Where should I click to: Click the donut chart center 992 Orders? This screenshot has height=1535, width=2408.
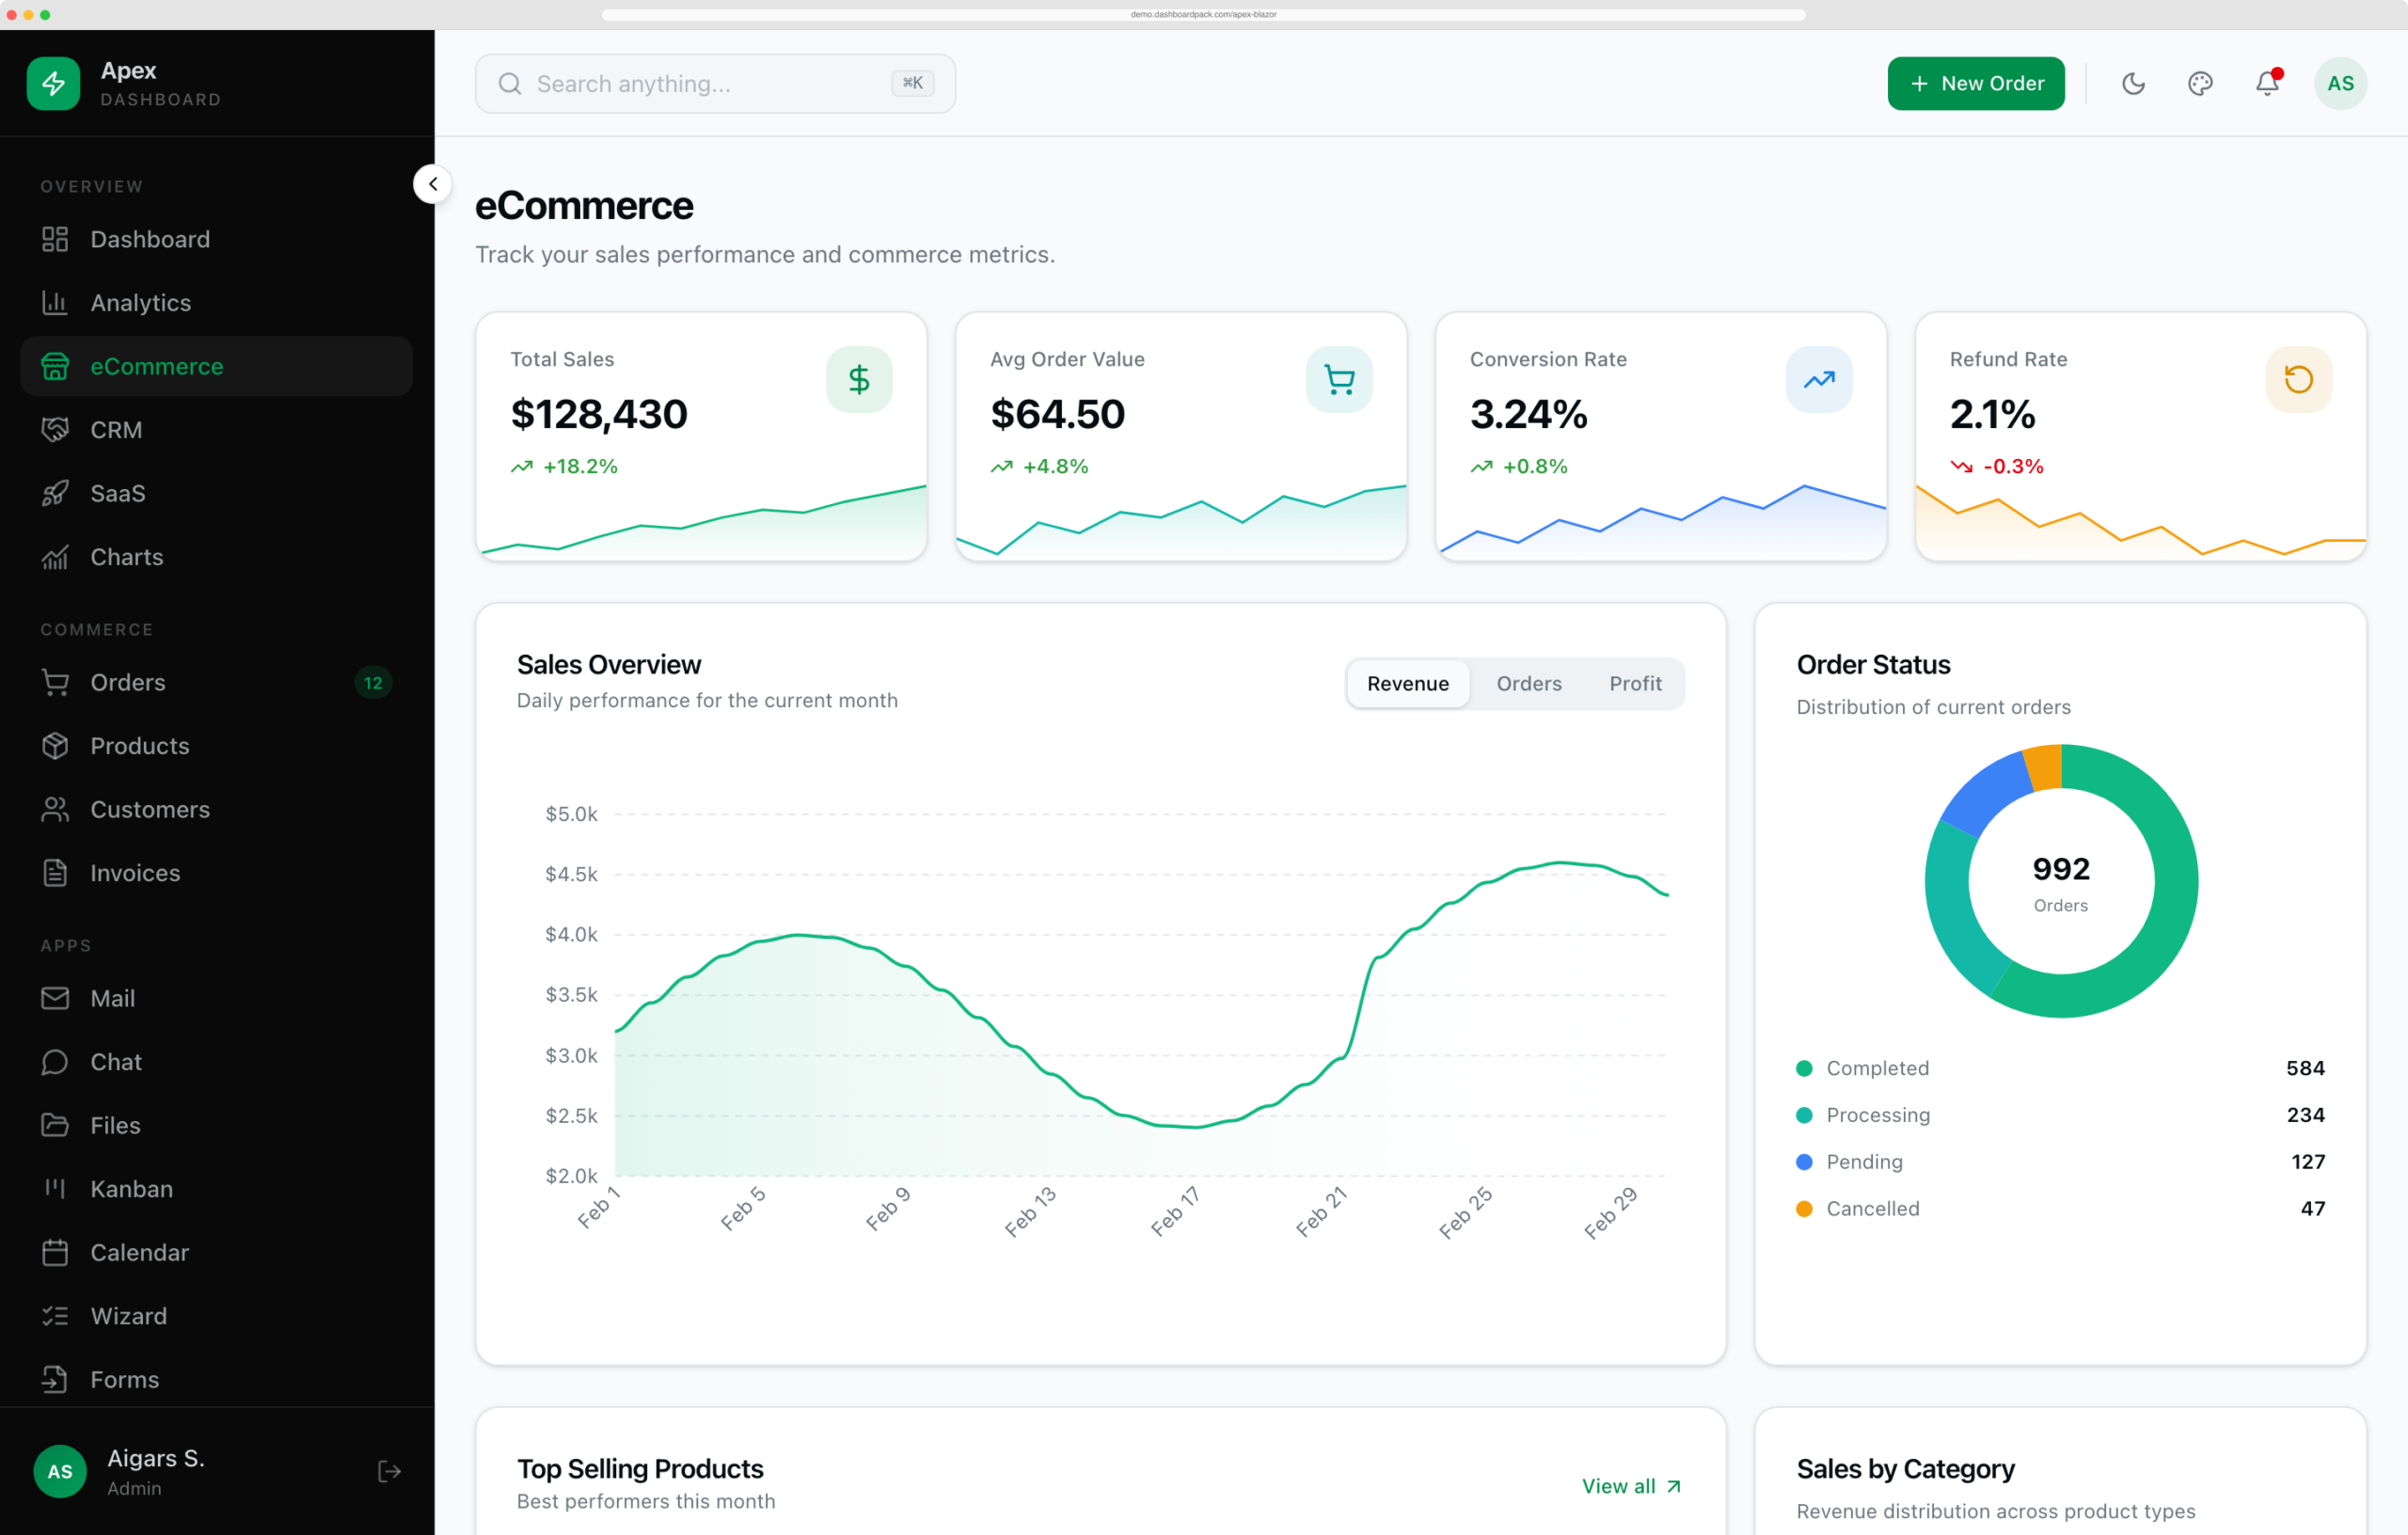(2061, 882)
